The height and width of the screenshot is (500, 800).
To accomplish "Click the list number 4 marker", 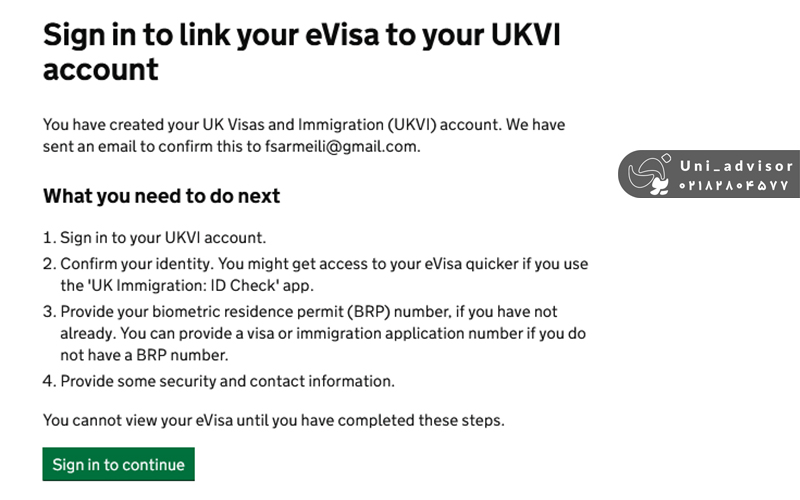I will point(48,381).
